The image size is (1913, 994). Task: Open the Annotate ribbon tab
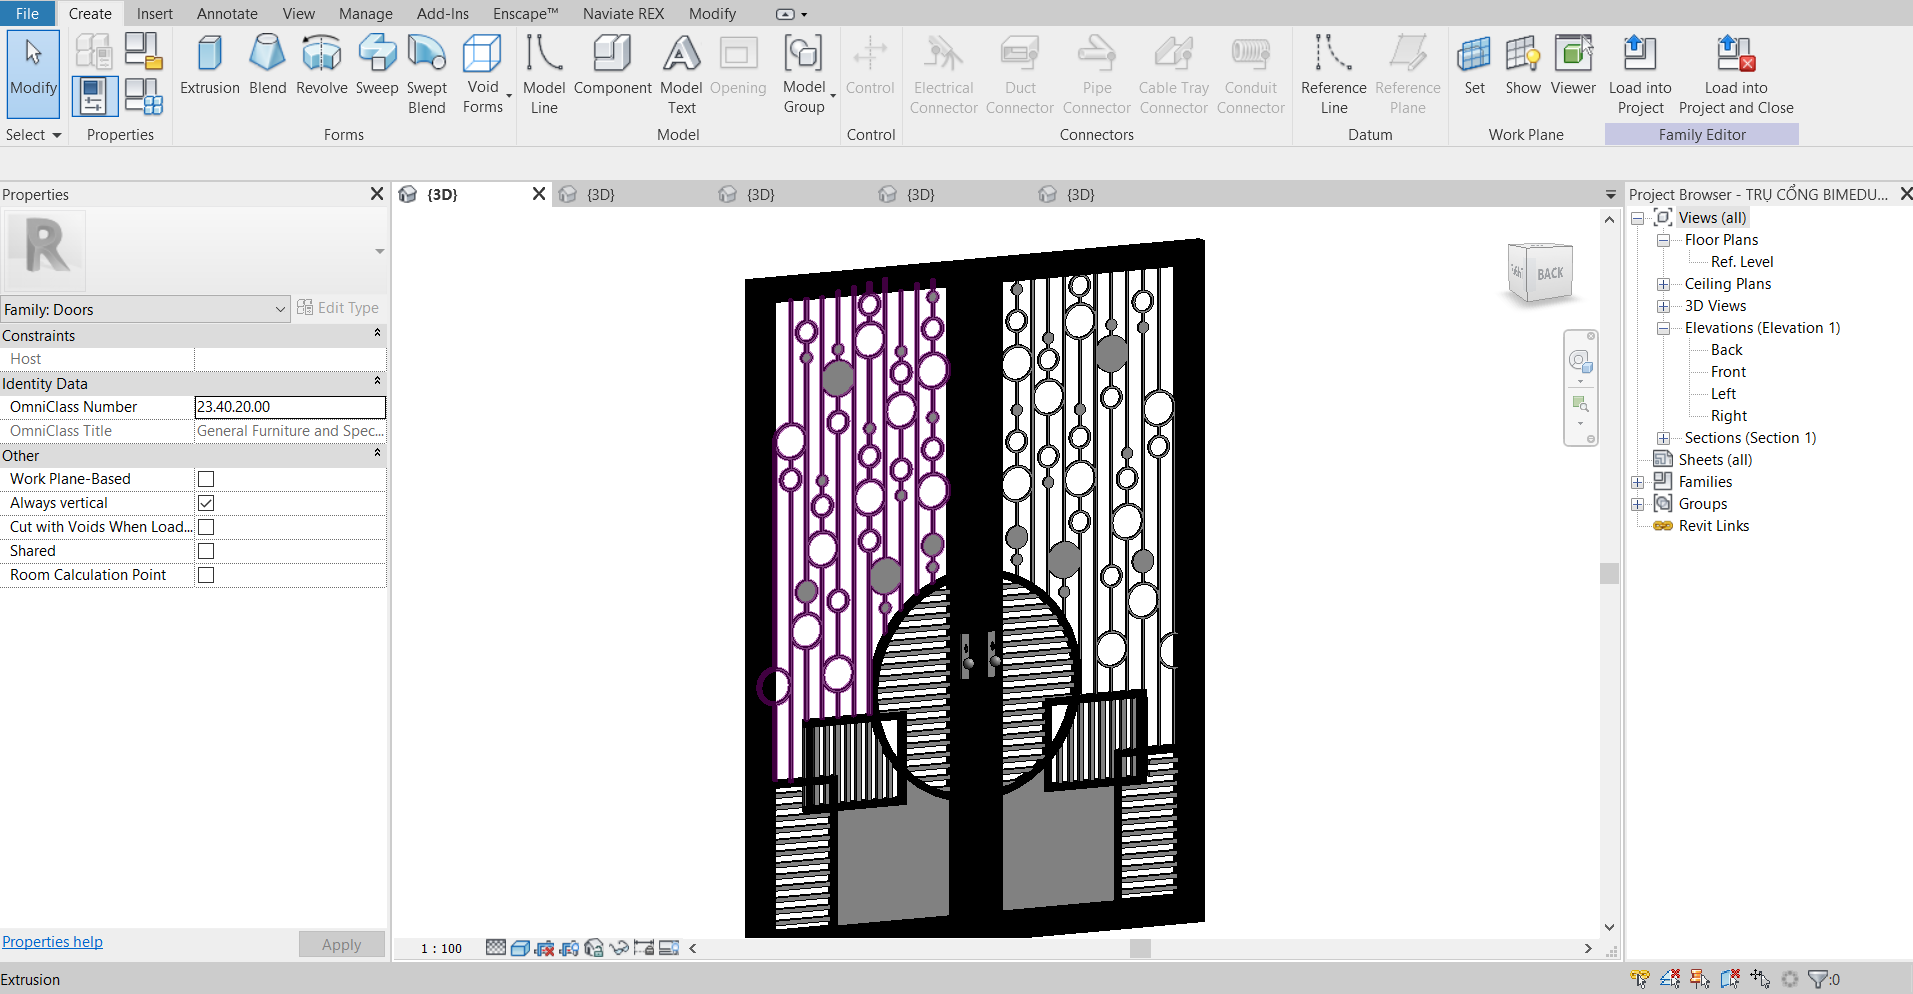pos(227,14)
